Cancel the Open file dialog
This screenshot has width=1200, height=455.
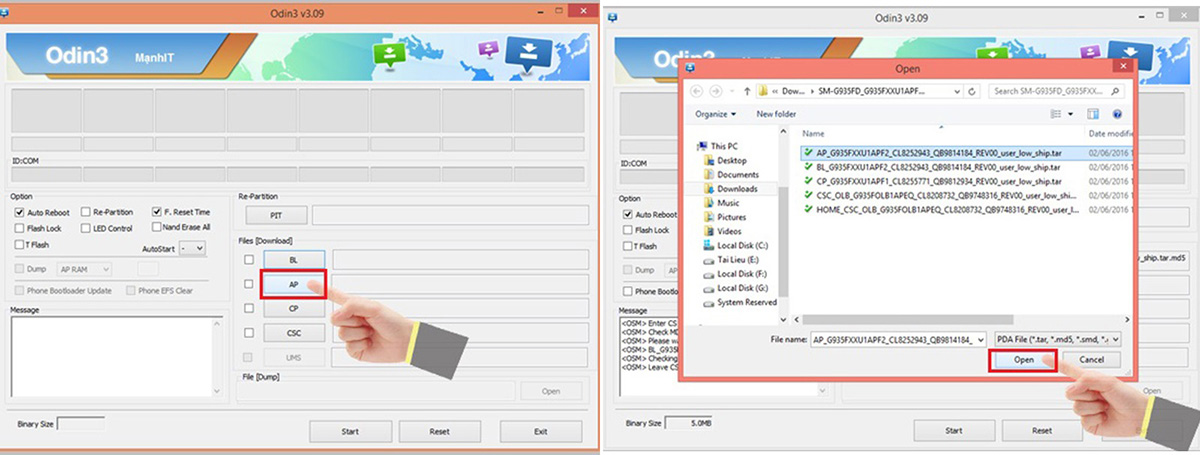pos(1091,360)
